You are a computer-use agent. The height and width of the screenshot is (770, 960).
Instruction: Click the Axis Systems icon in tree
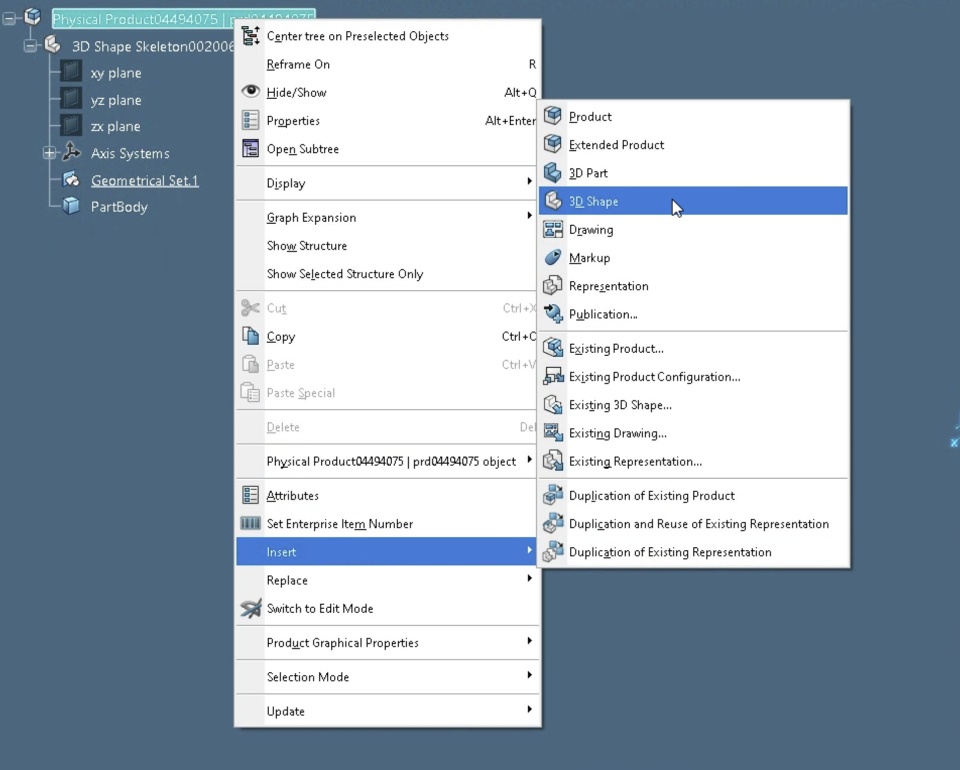coord(71,153)
